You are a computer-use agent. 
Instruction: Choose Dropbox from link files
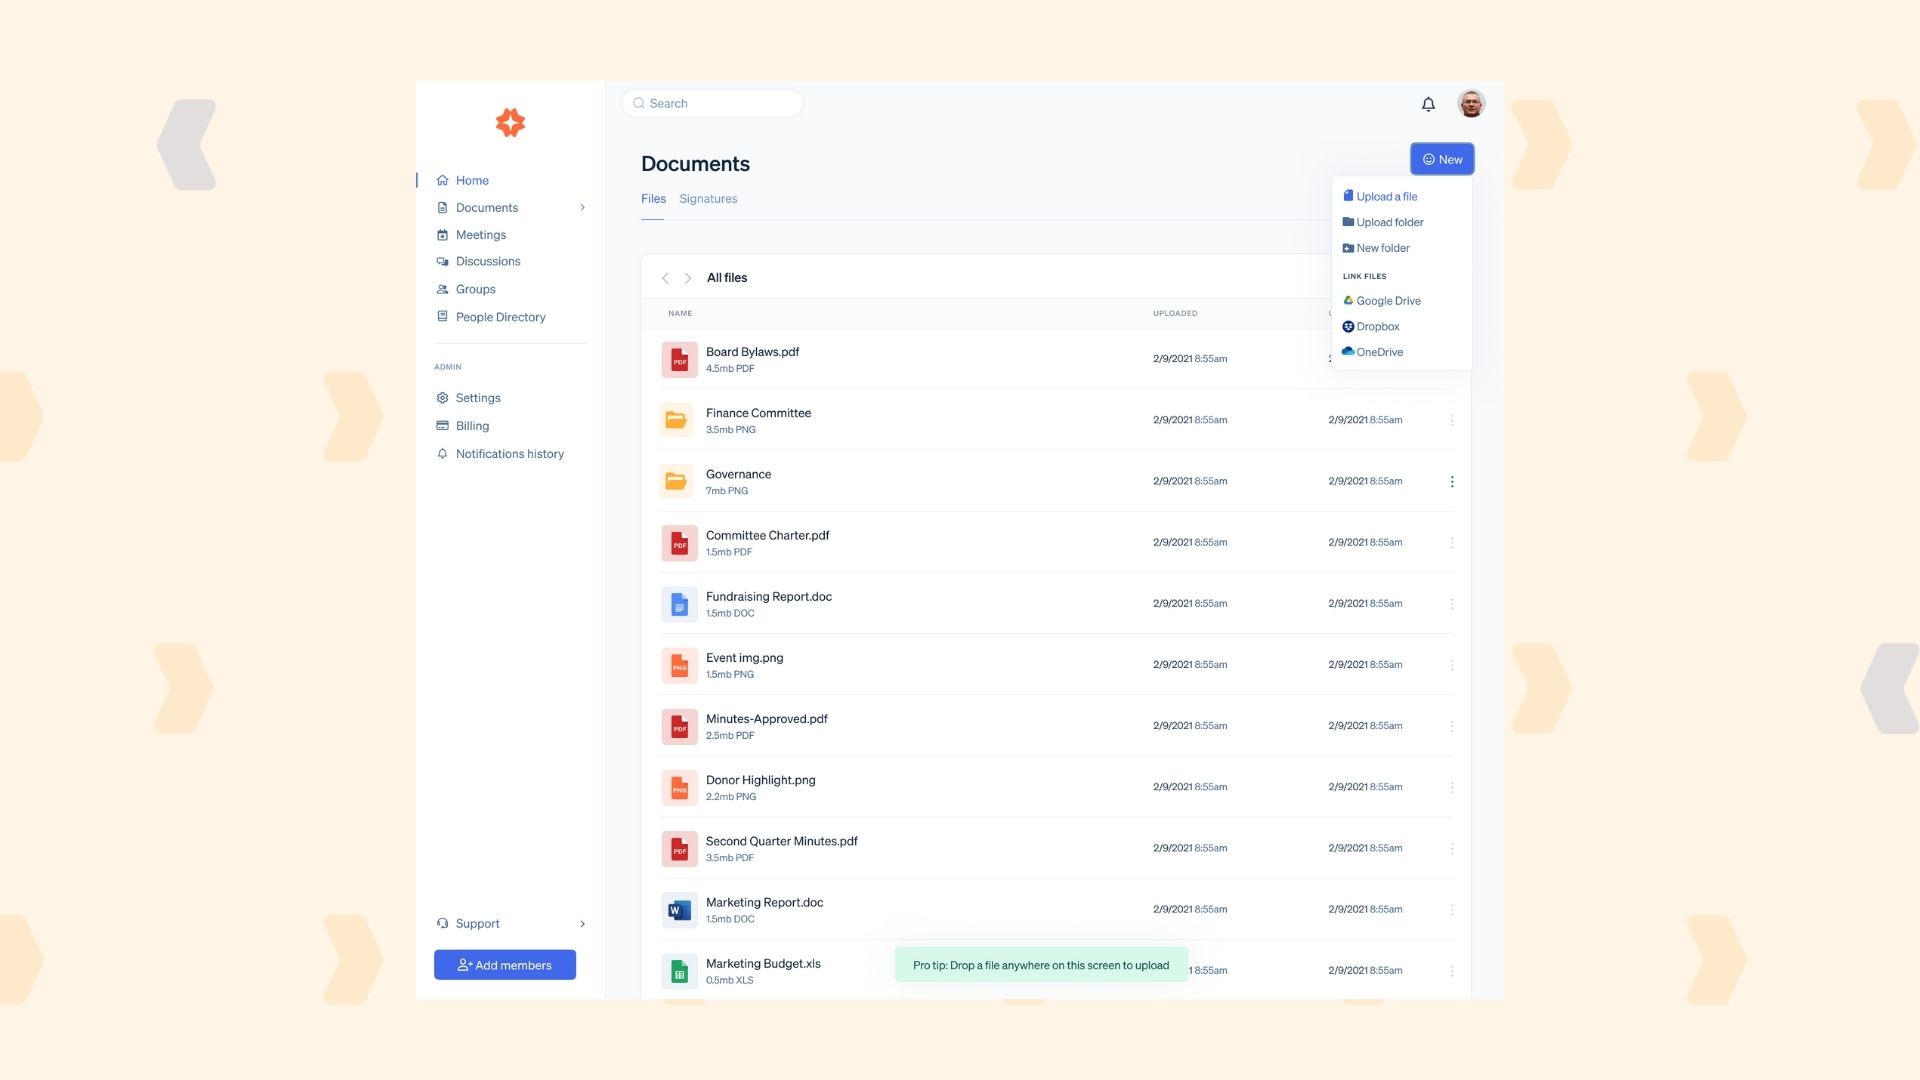point(1376,326)
